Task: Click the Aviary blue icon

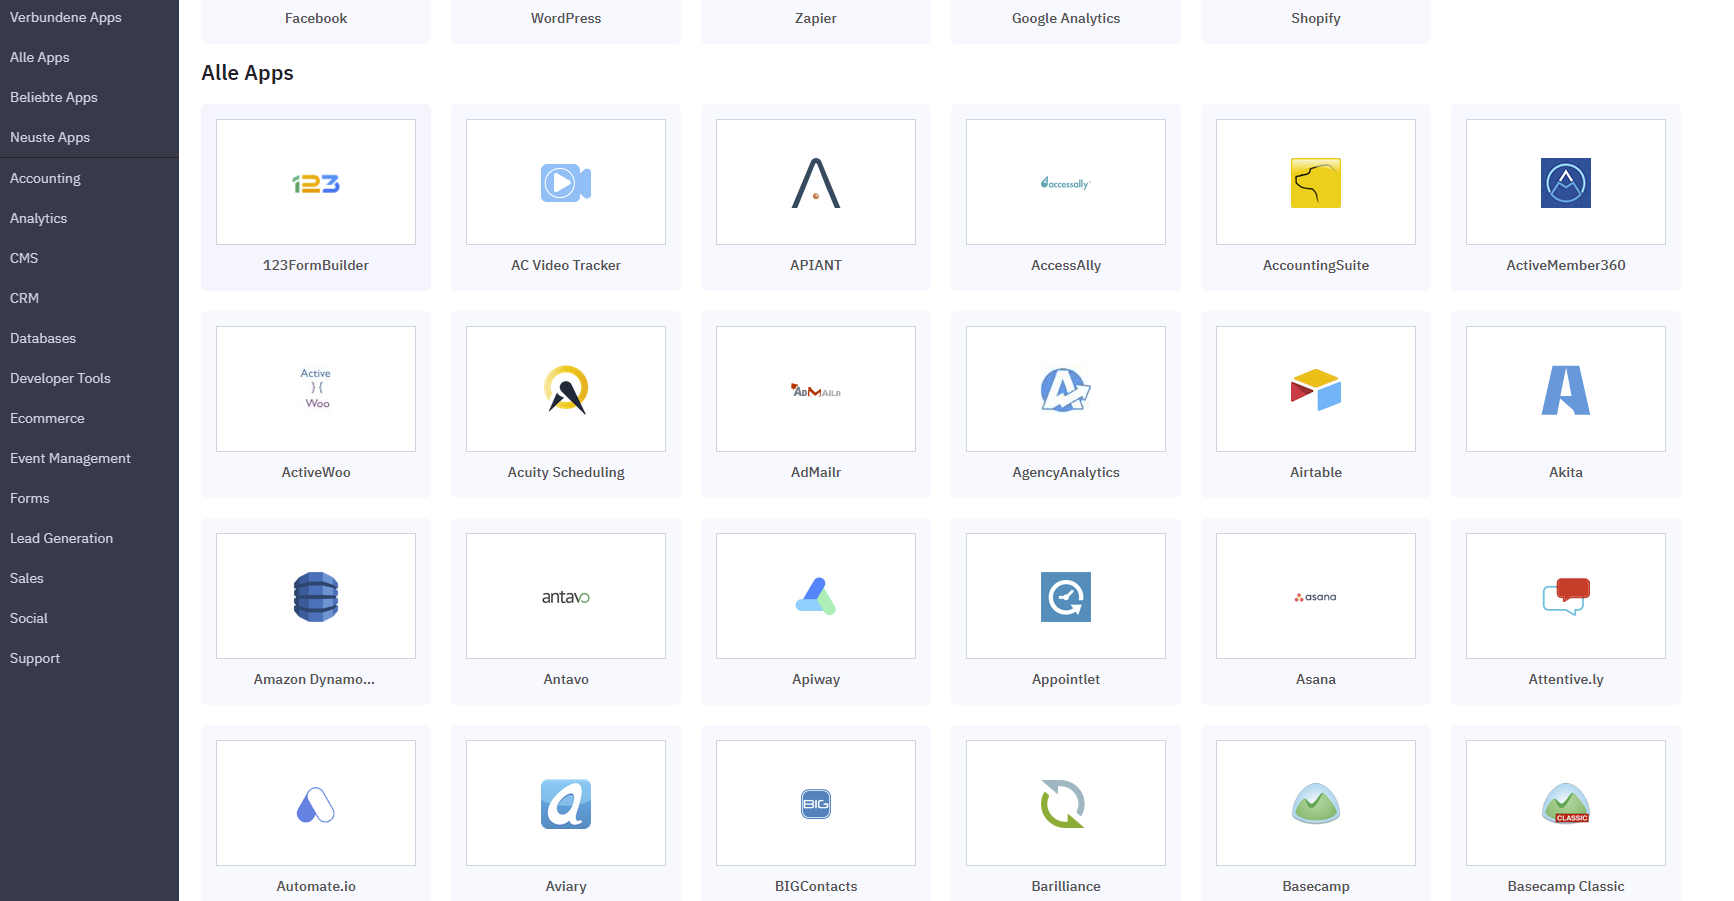Action: 566,804
